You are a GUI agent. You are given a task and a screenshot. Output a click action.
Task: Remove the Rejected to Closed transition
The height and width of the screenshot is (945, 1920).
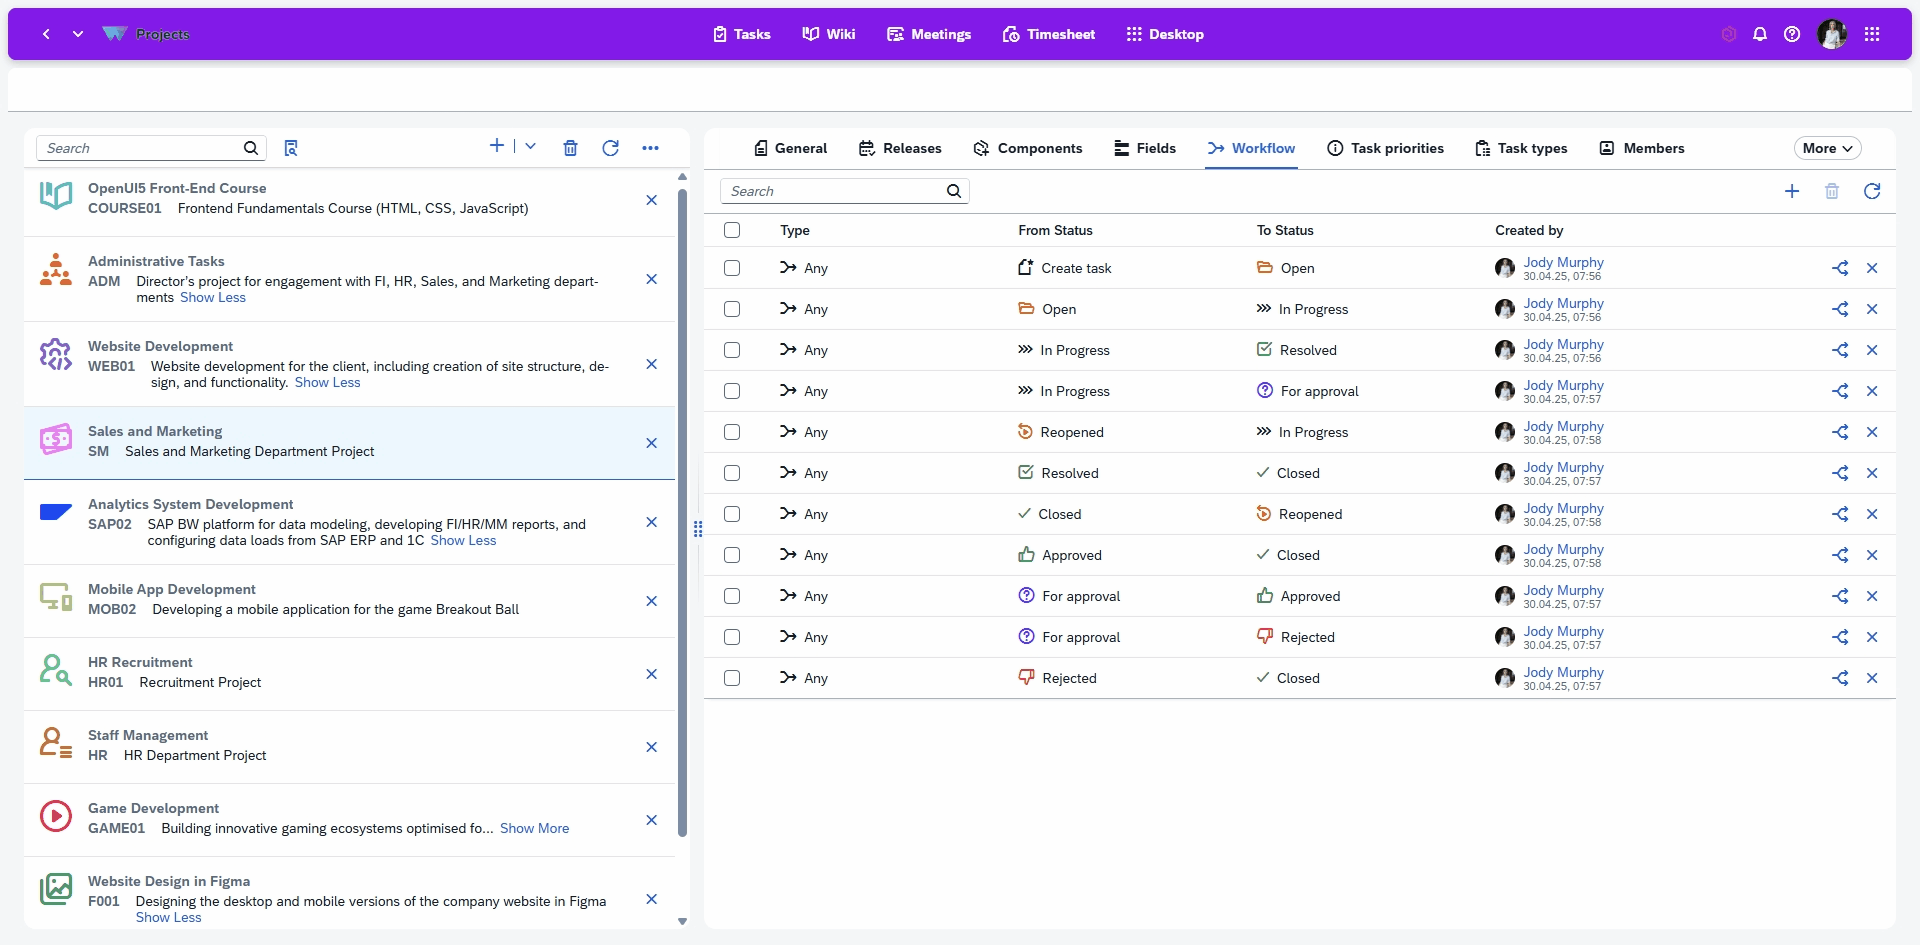pyautogui.click(x=1872, y=678)
